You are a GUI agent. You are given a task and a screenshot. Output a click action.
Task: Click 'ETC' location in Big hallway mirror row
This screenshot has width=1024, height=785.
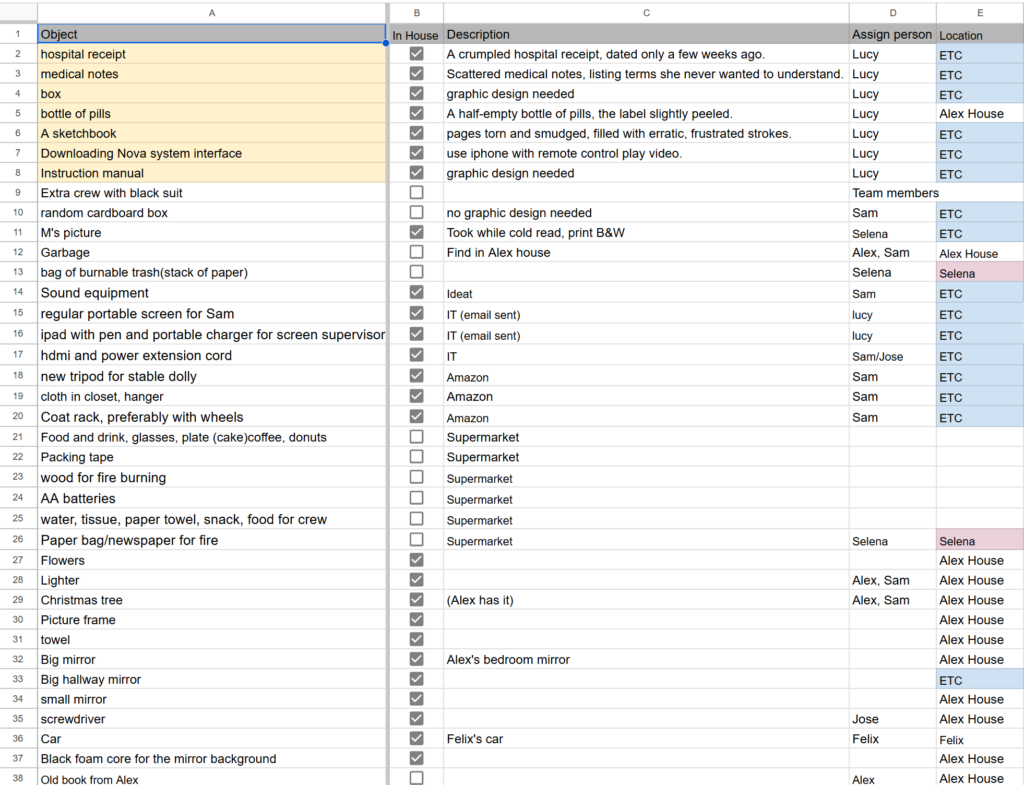(x=980, y=680)
